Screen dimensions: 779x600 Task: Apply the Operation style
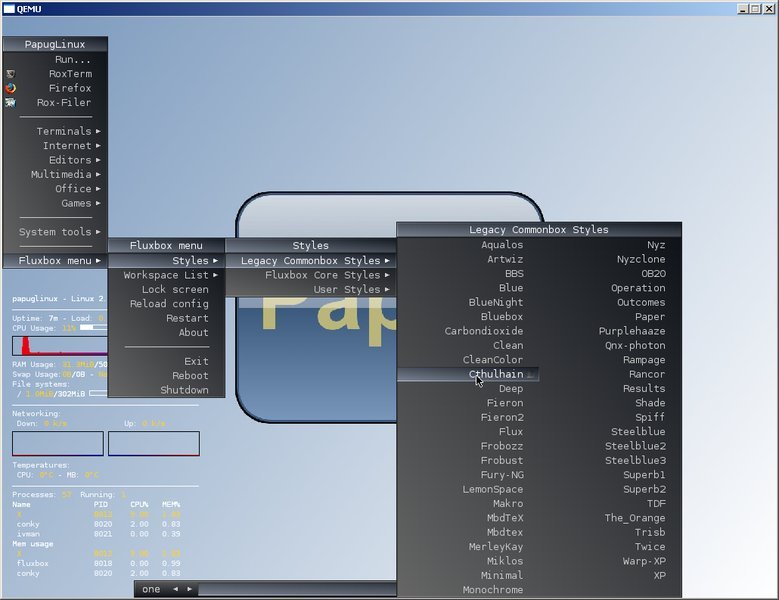[x=610, y=288]
